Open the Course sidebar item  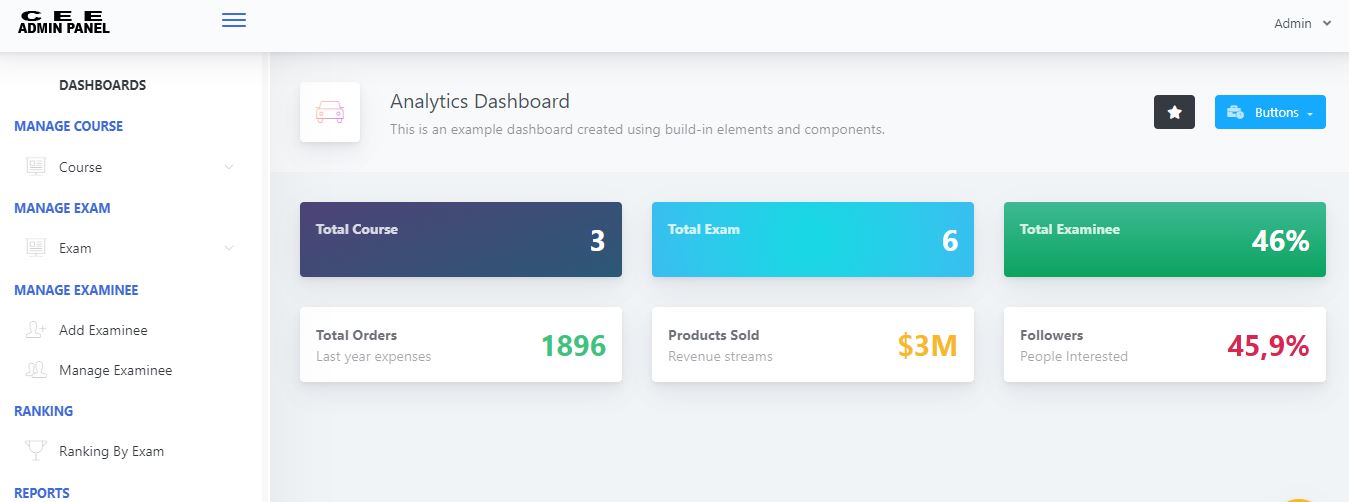(131, 167)
